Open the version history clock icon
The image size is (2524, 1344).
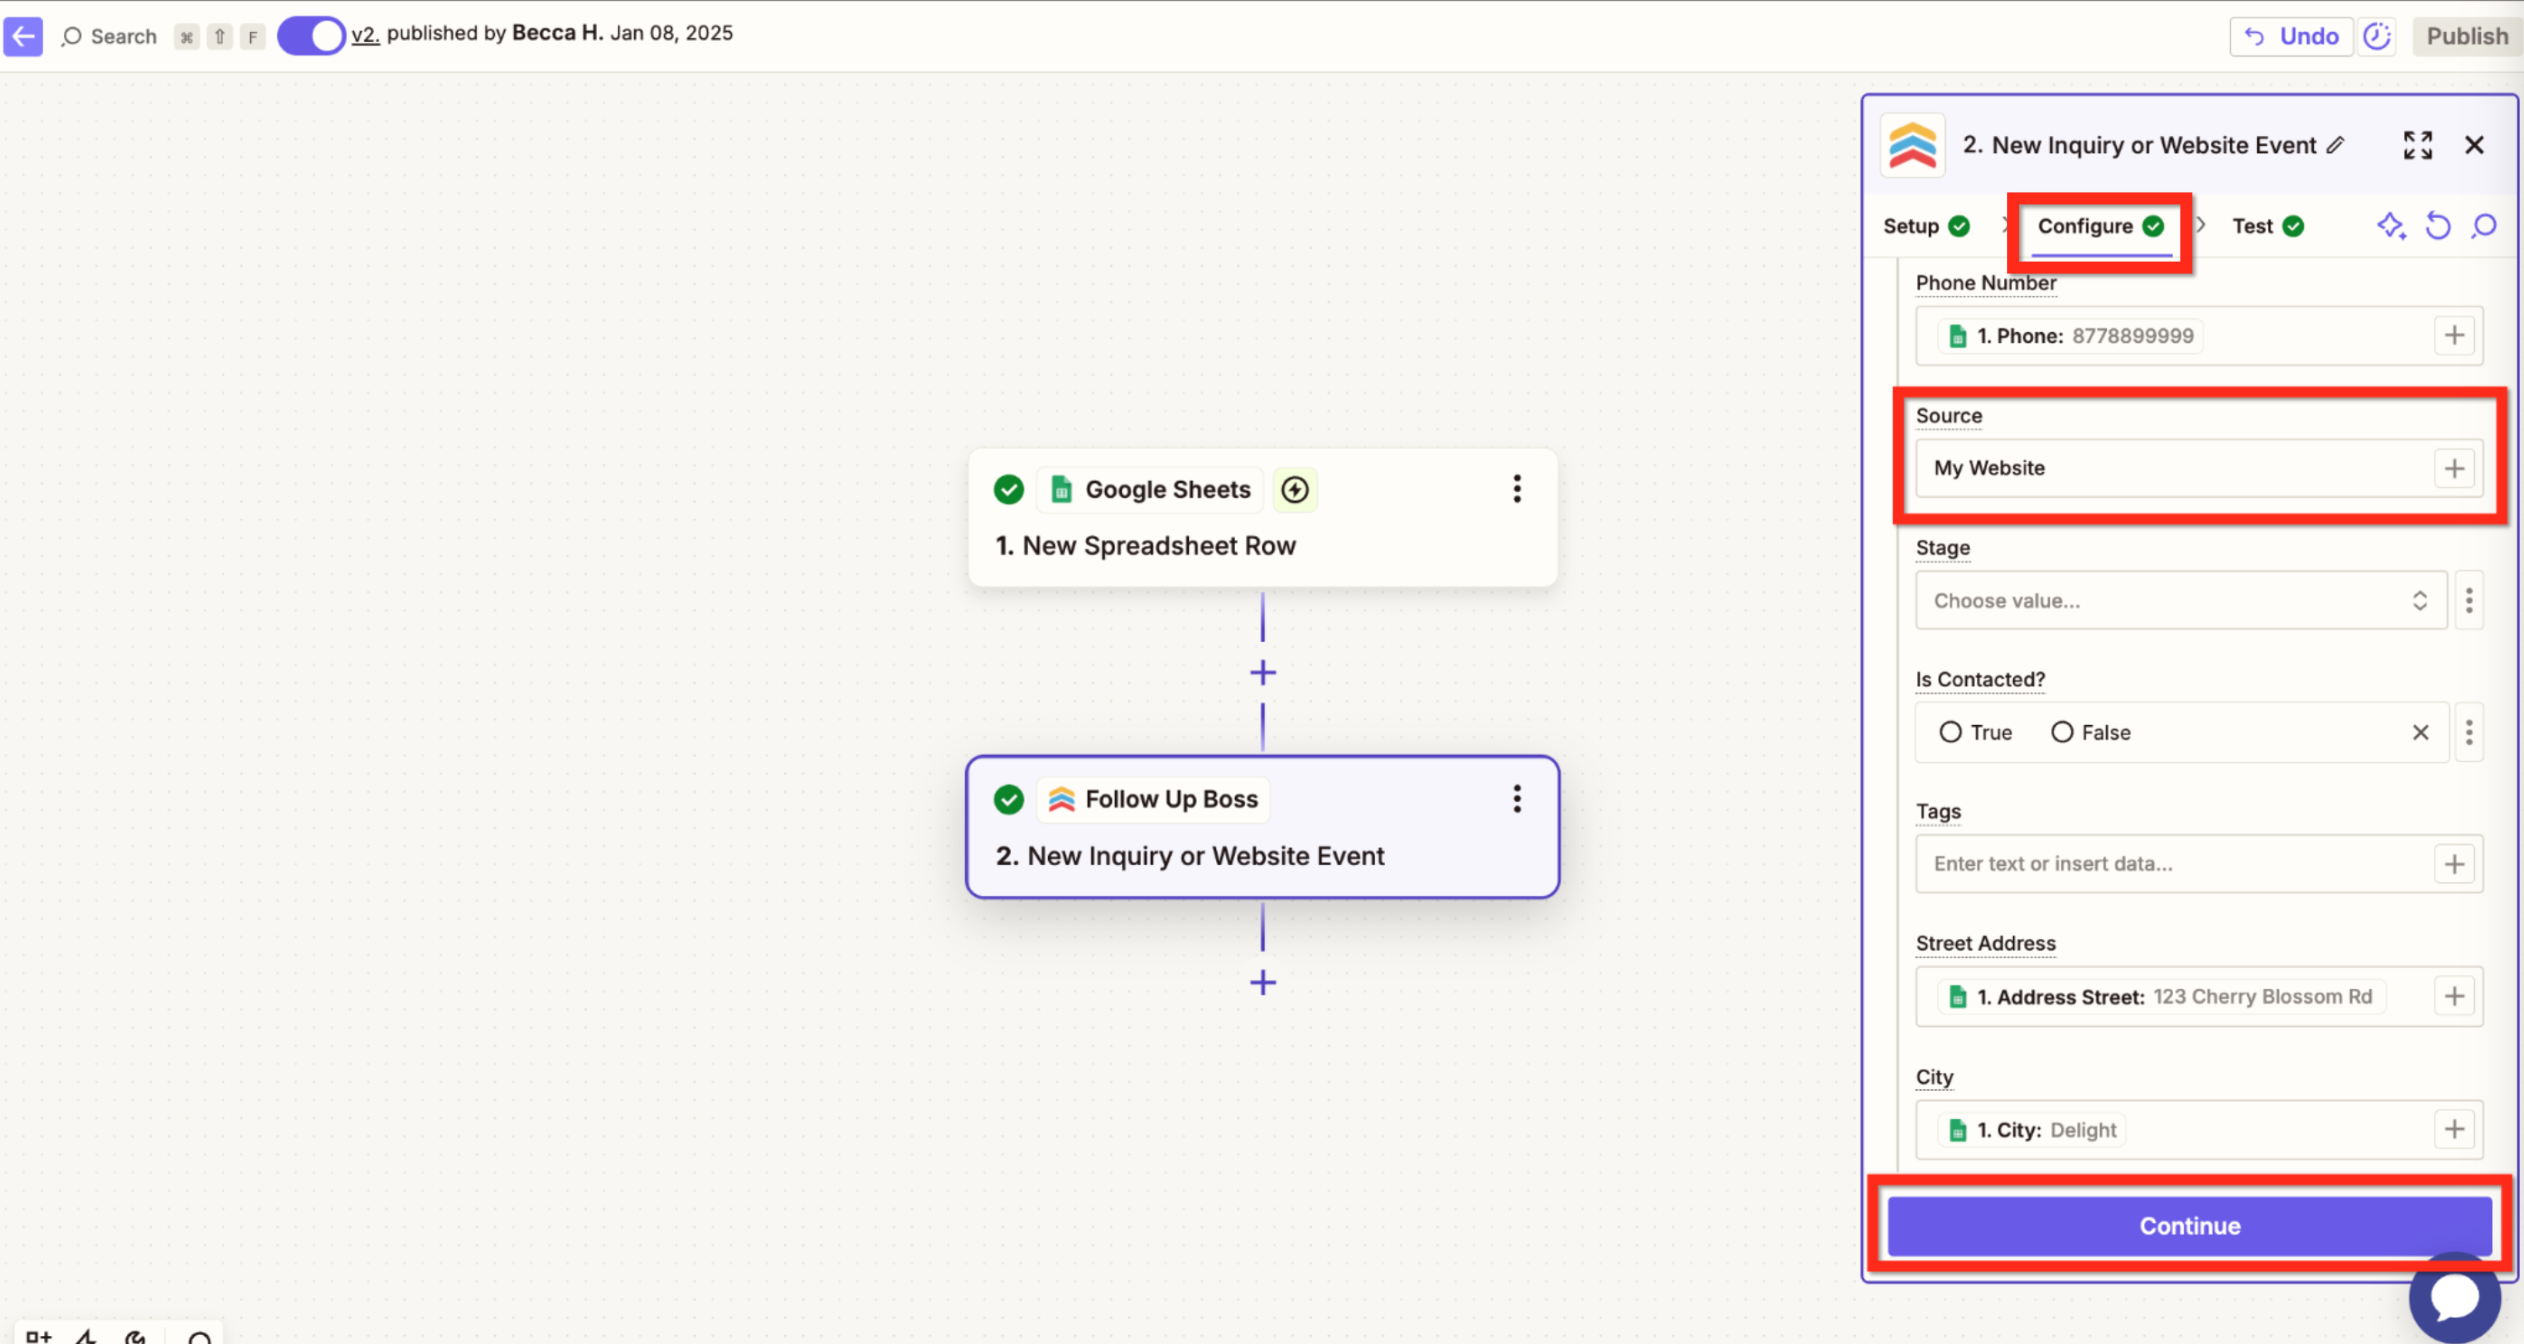(x=2377, y=36)
